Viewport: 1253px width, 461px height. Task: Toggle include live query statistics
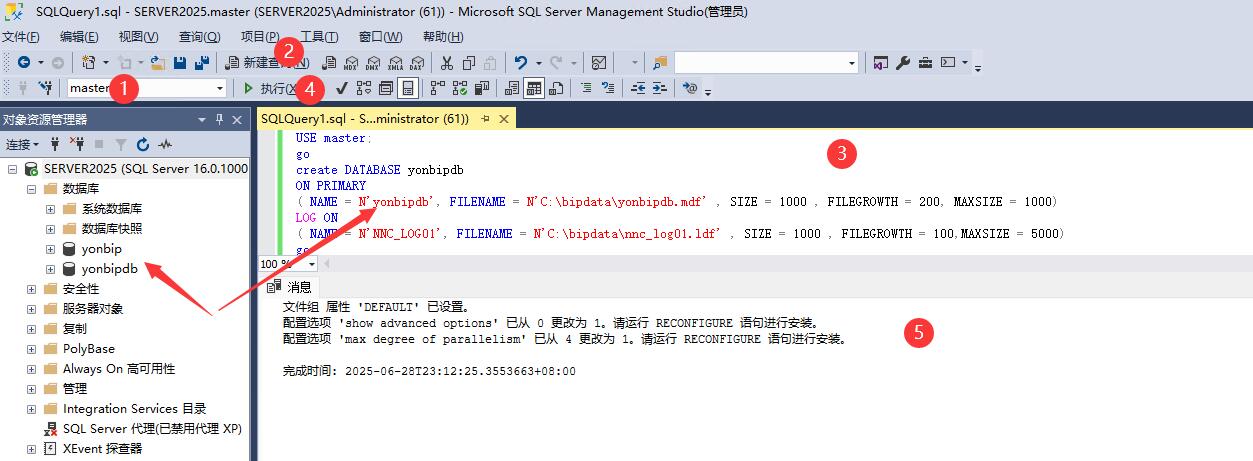[460, 88]
